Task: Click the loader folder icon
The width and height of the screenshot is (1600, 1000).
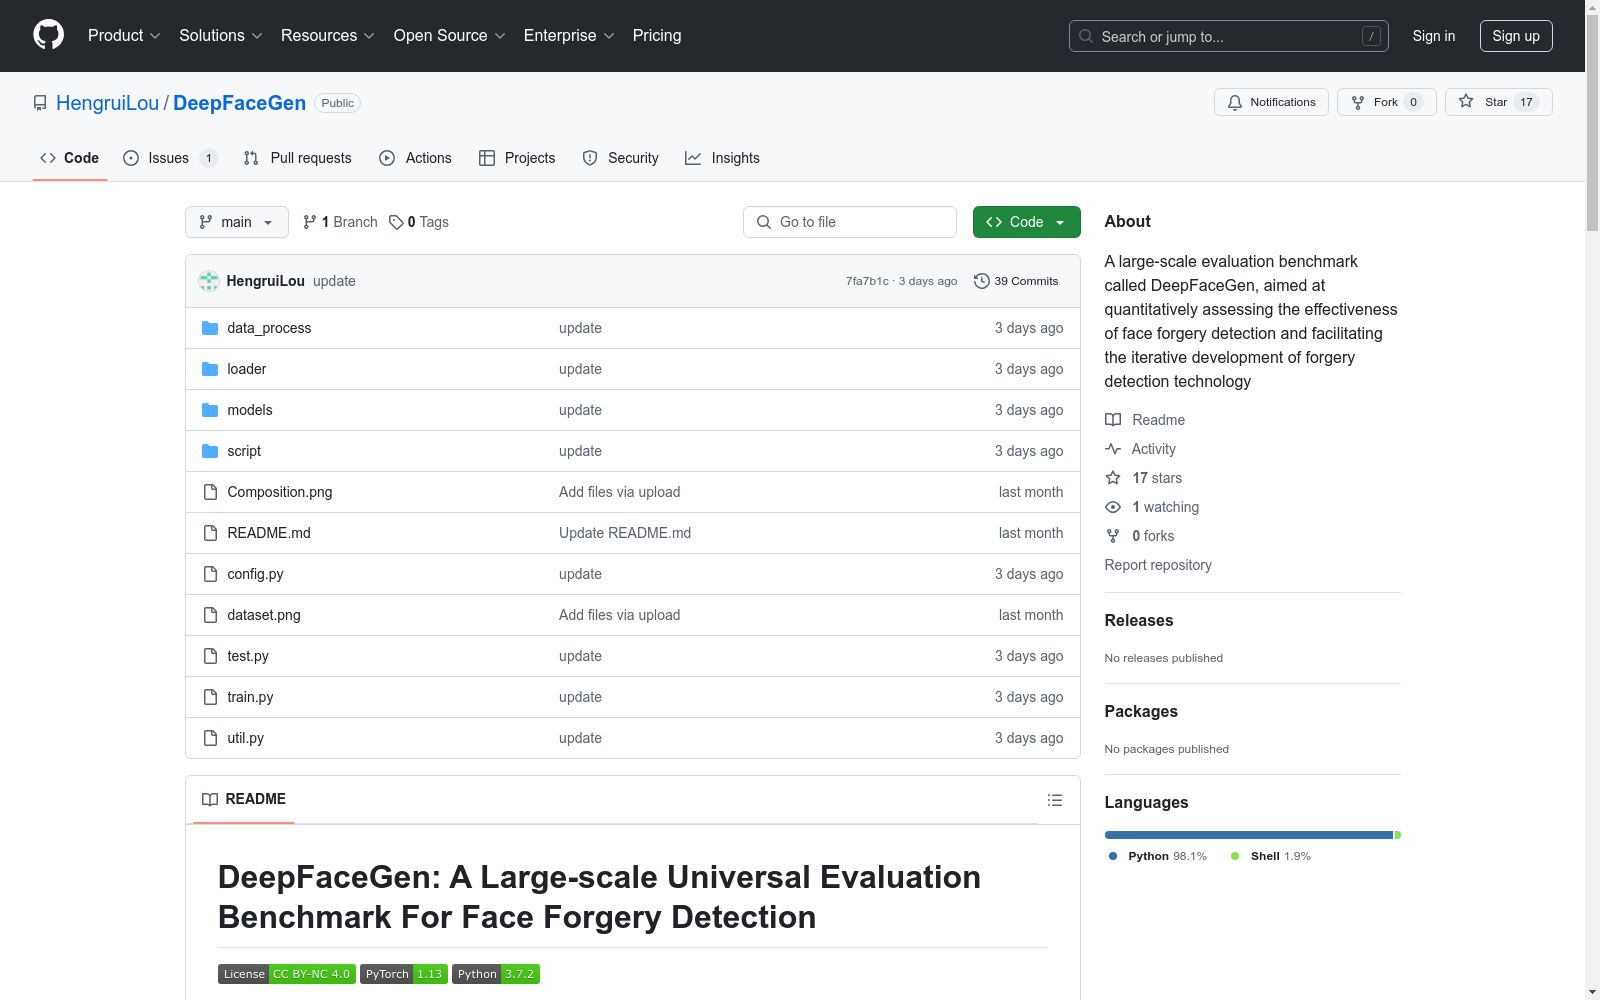Action: click(210, 369)
